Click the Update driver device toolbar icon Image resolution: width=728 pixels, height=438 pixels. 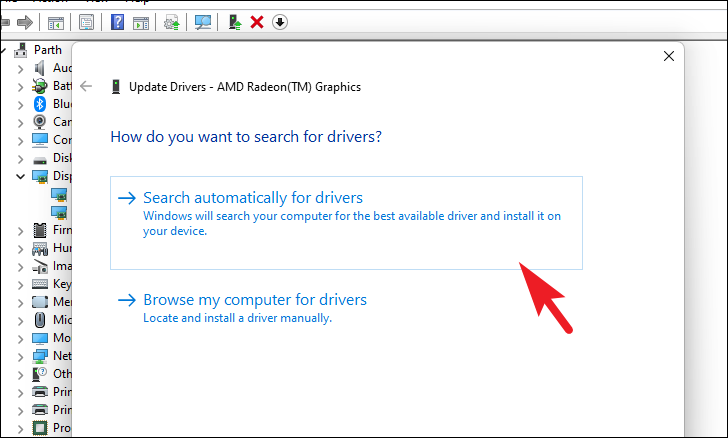[x=235, y=22]
